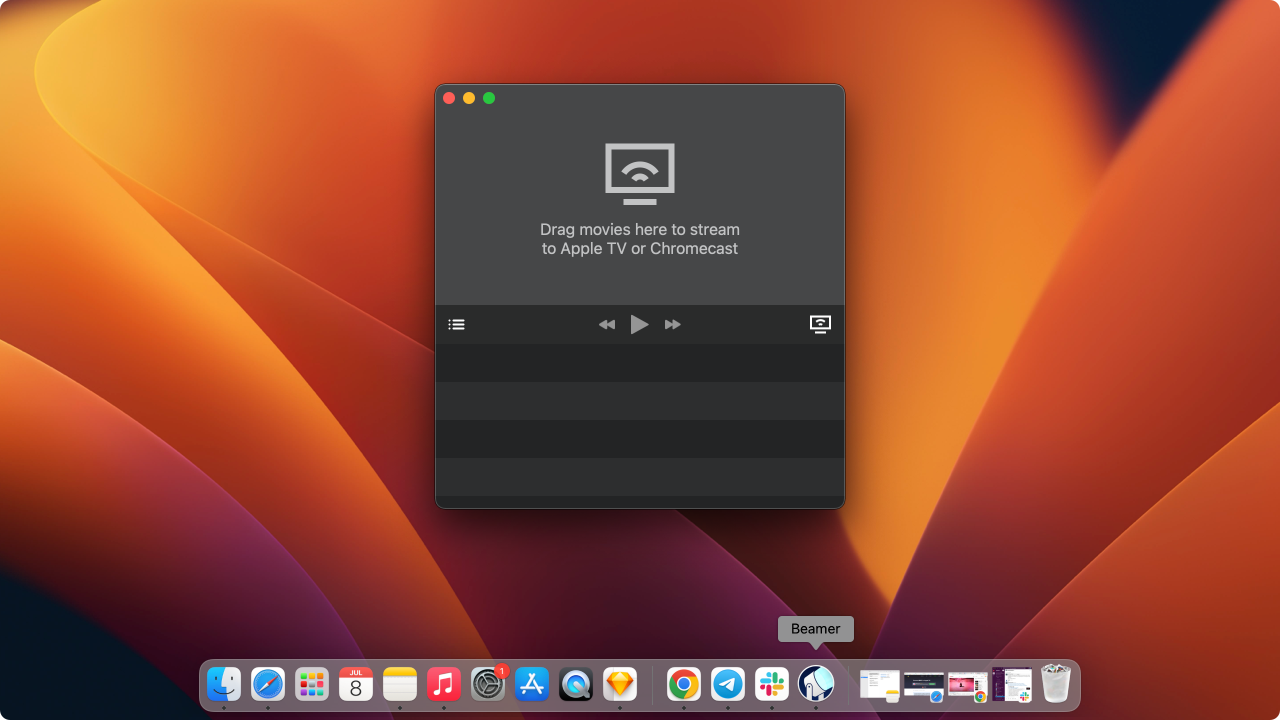Click the rewind button in Beamer

click(x=607, y=324)
